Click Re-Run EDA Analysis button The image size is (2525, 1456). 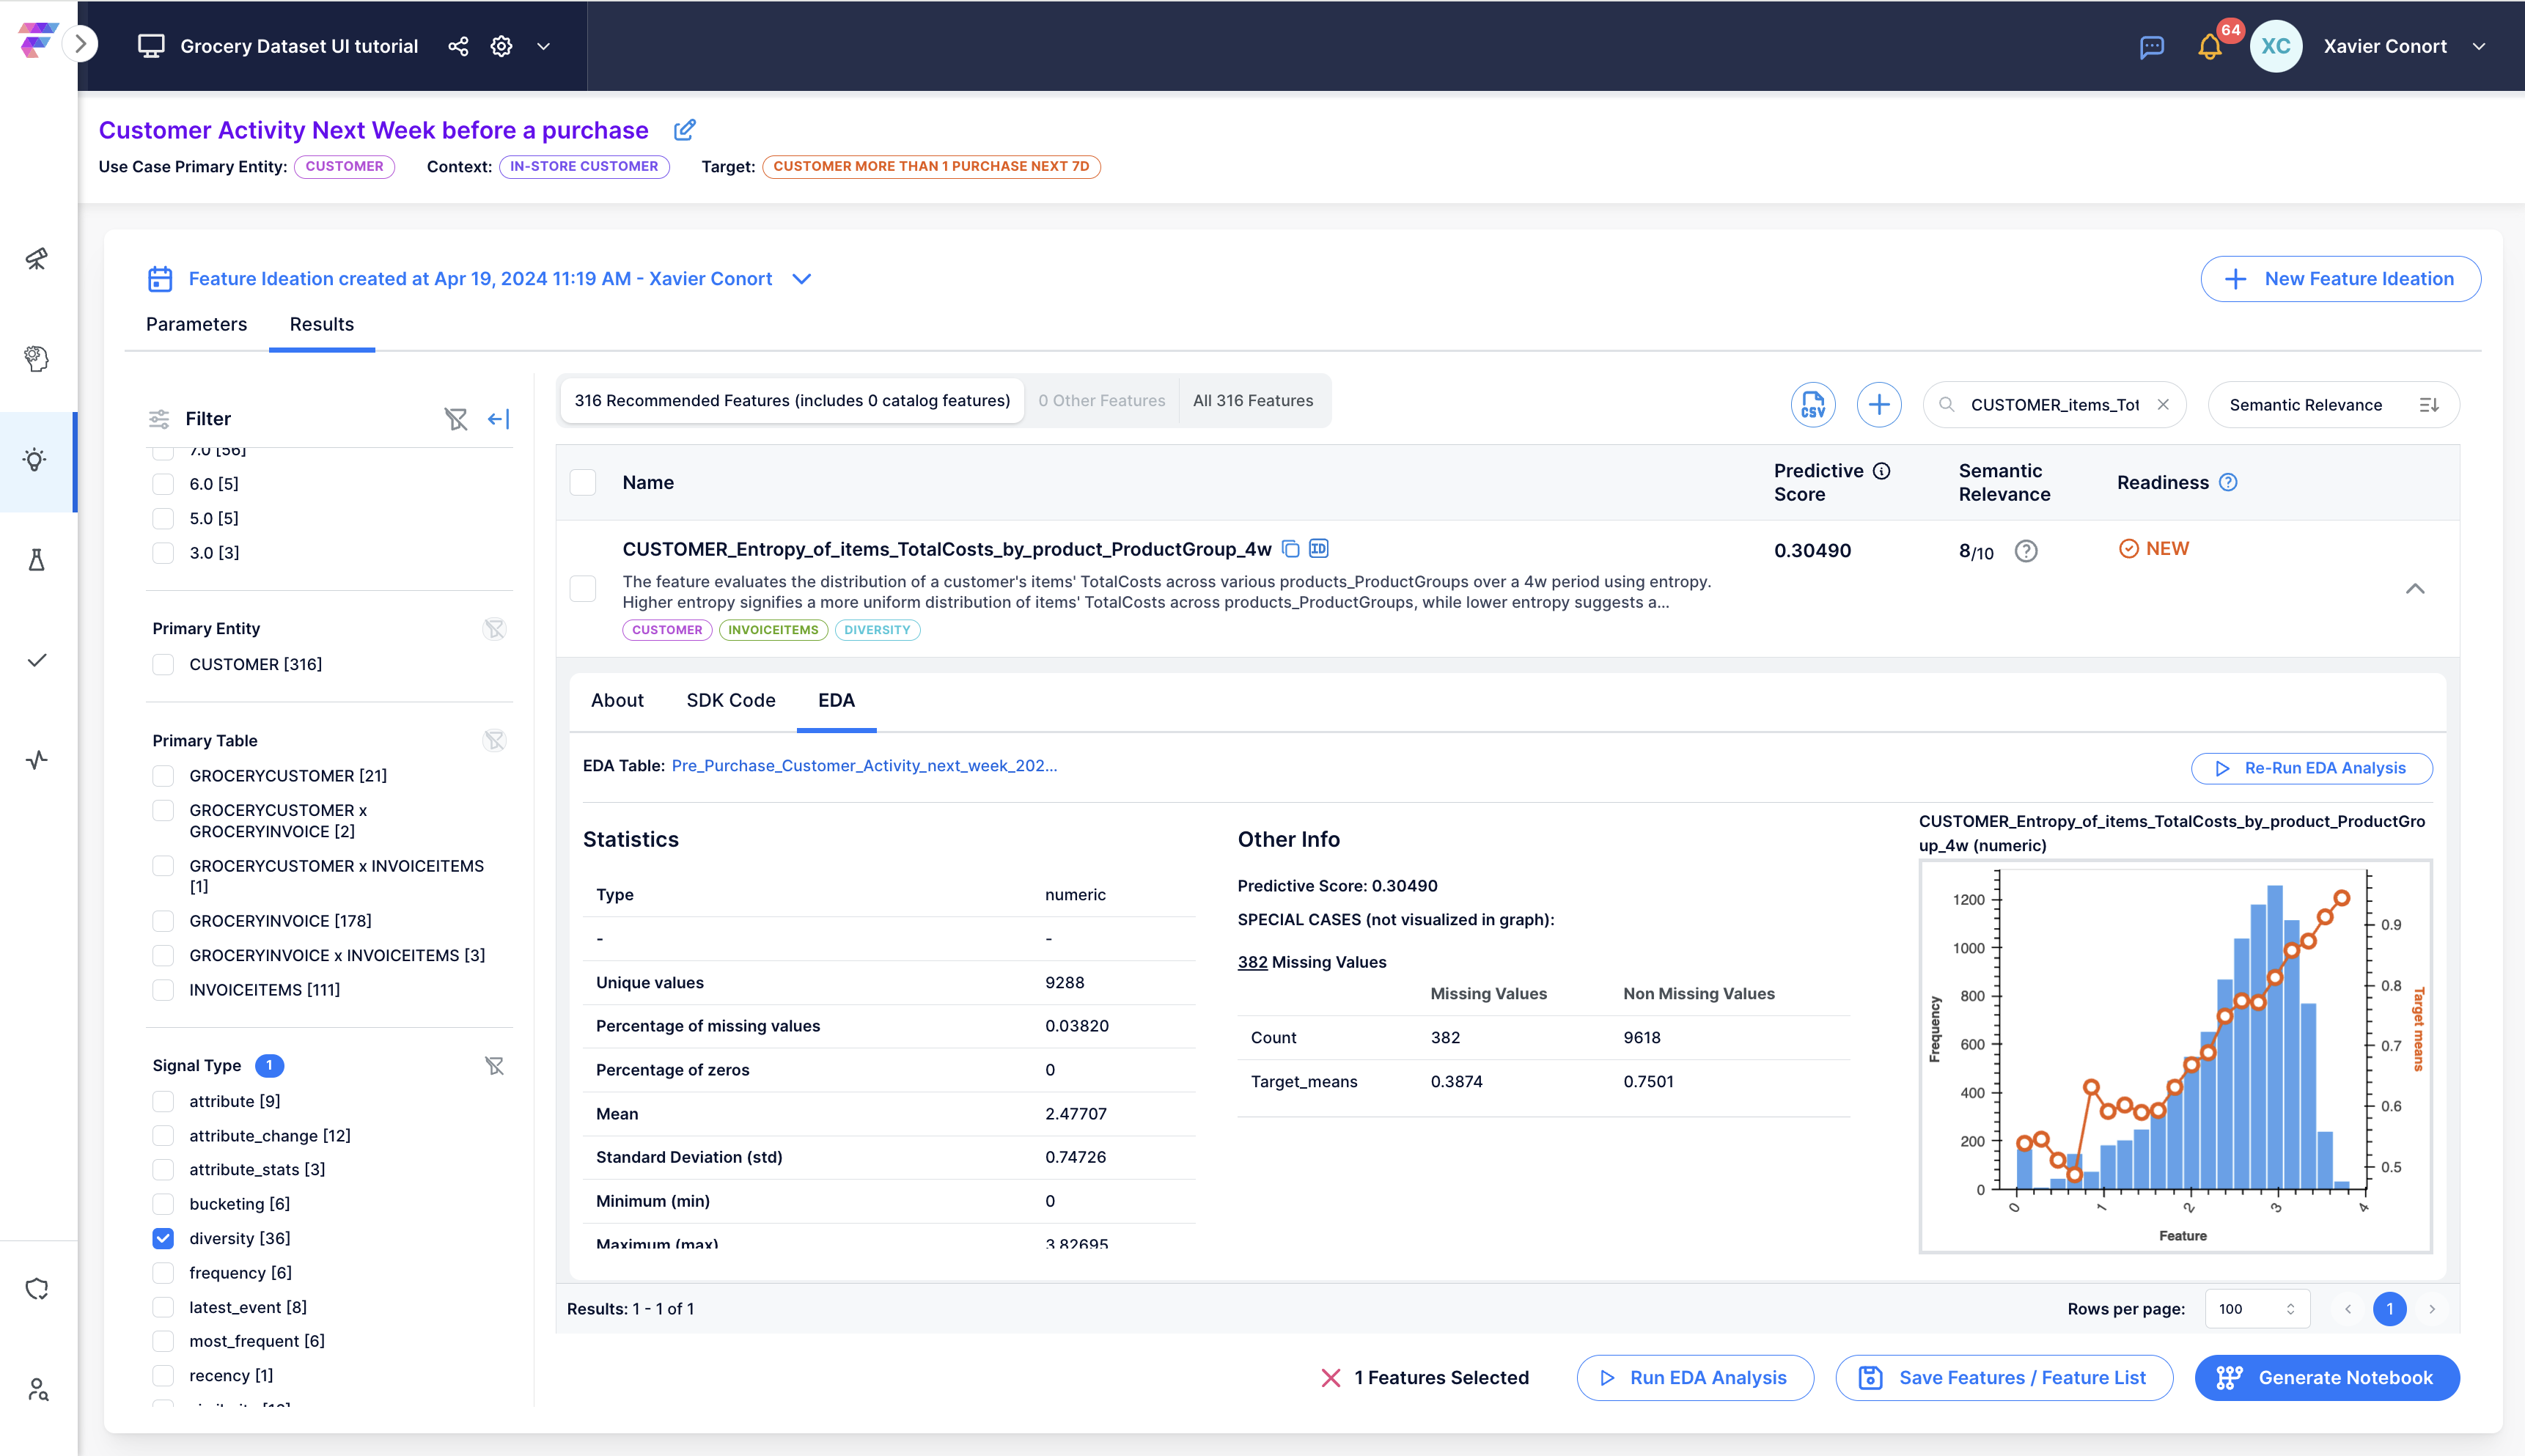click(2312, 768)
